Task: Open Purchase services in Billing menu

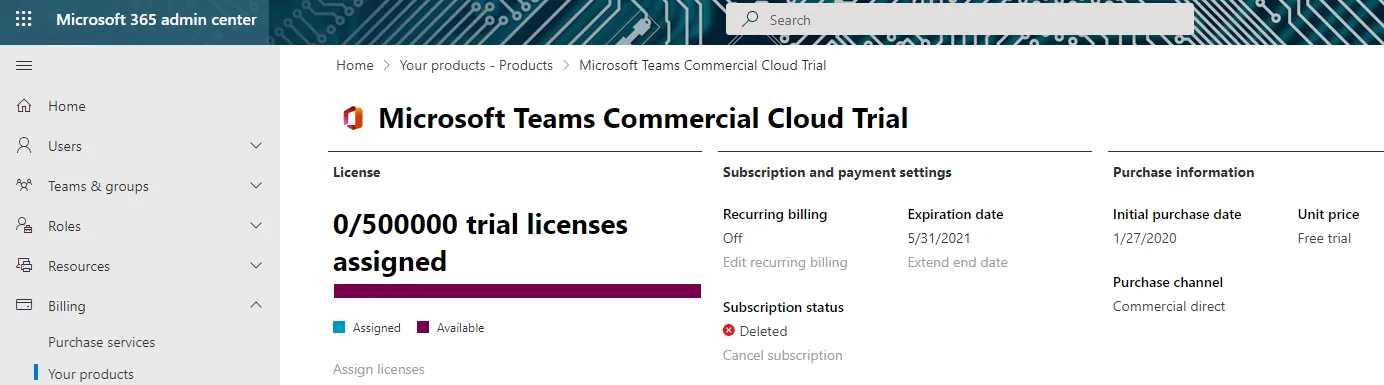Action: tap(102, 342)
